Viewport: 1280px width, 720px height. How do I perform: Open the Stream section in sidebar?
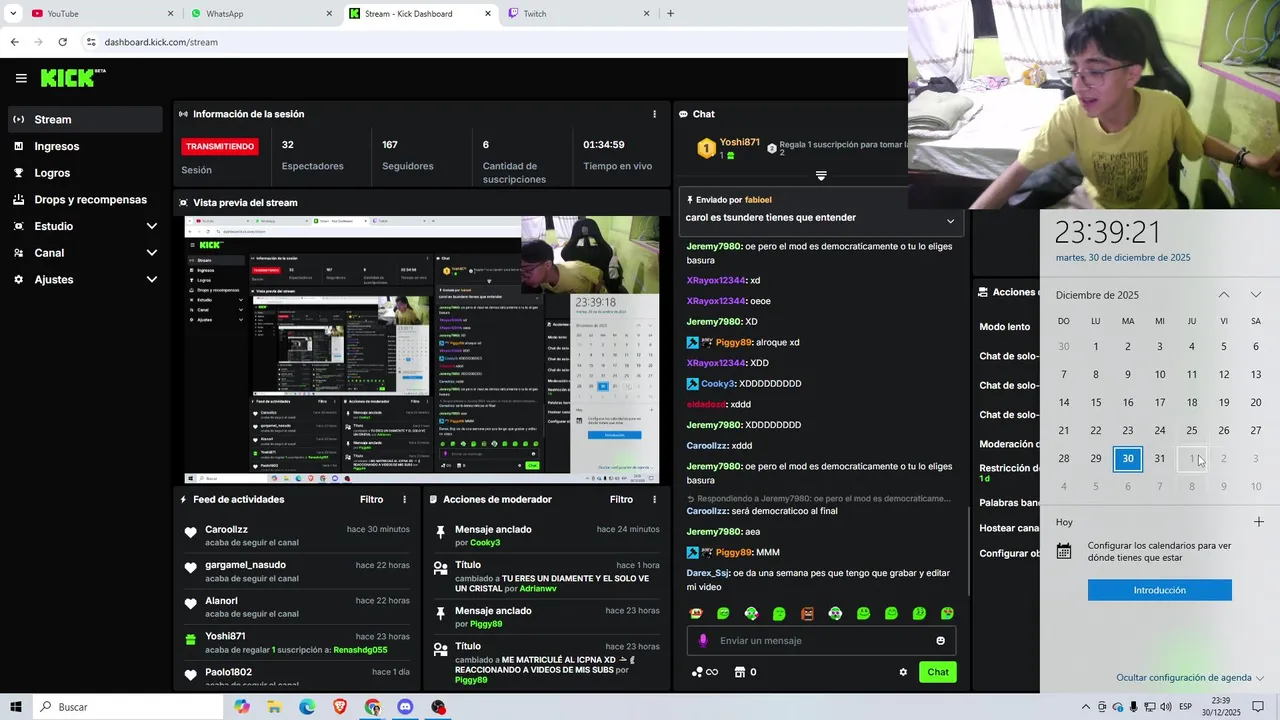[x=85, y=119]
